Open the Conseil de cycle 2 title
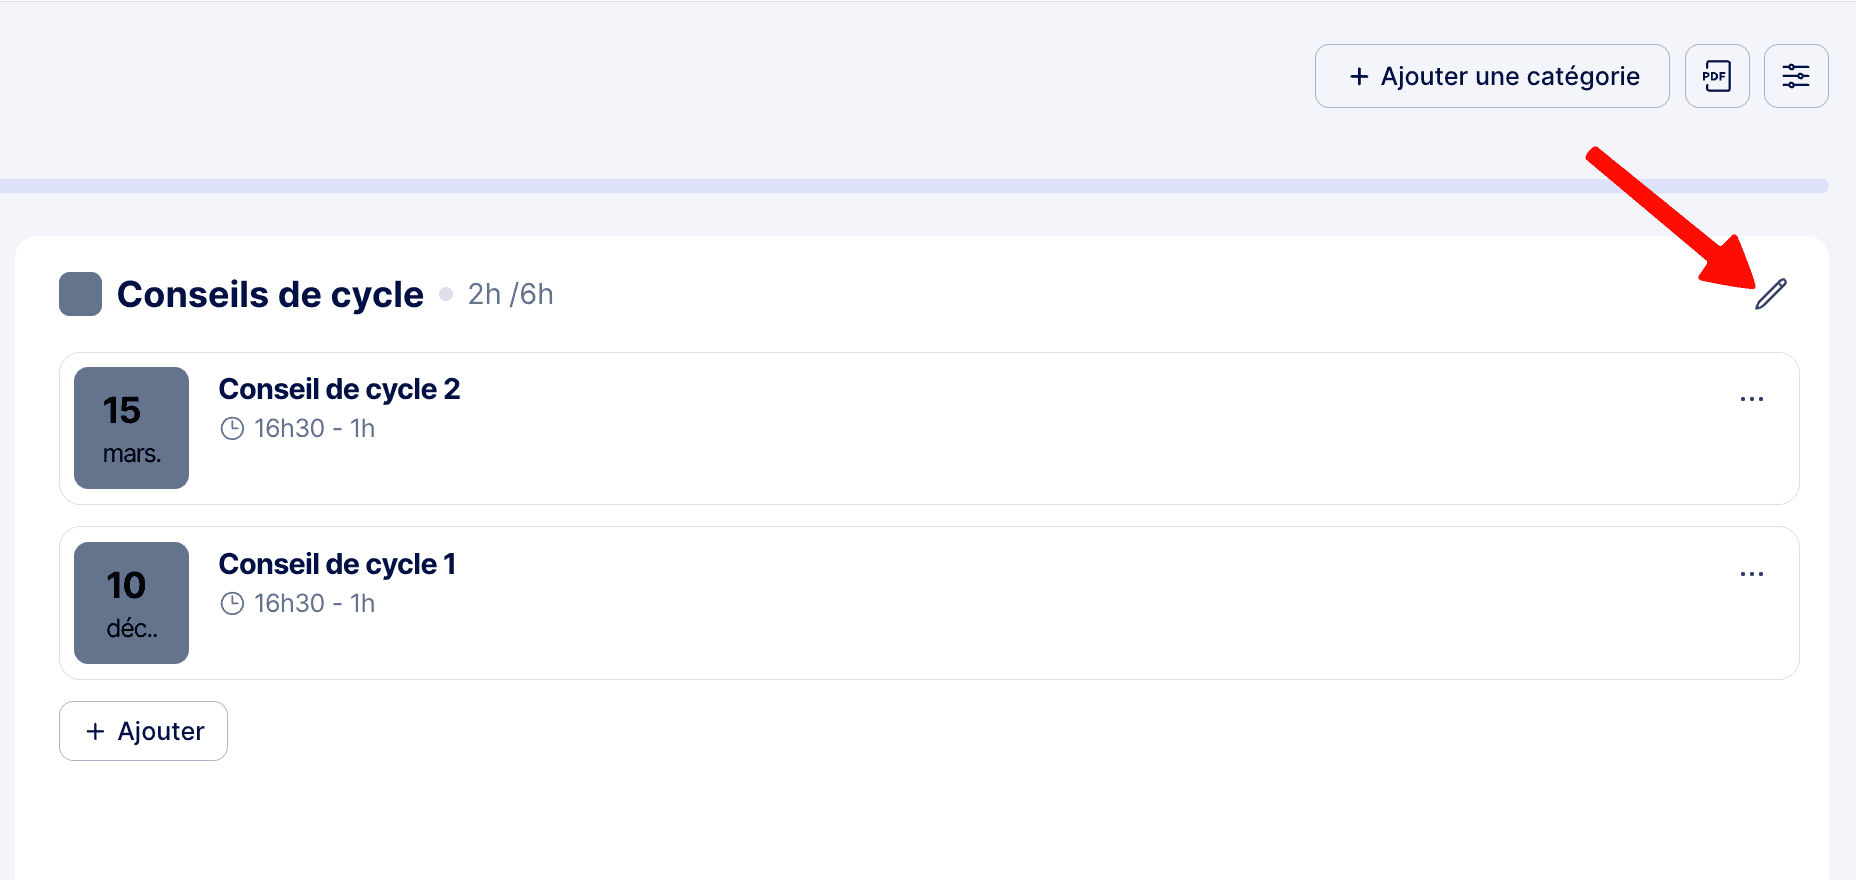The width and height of the screenshot is (1856, 880). 339,389
